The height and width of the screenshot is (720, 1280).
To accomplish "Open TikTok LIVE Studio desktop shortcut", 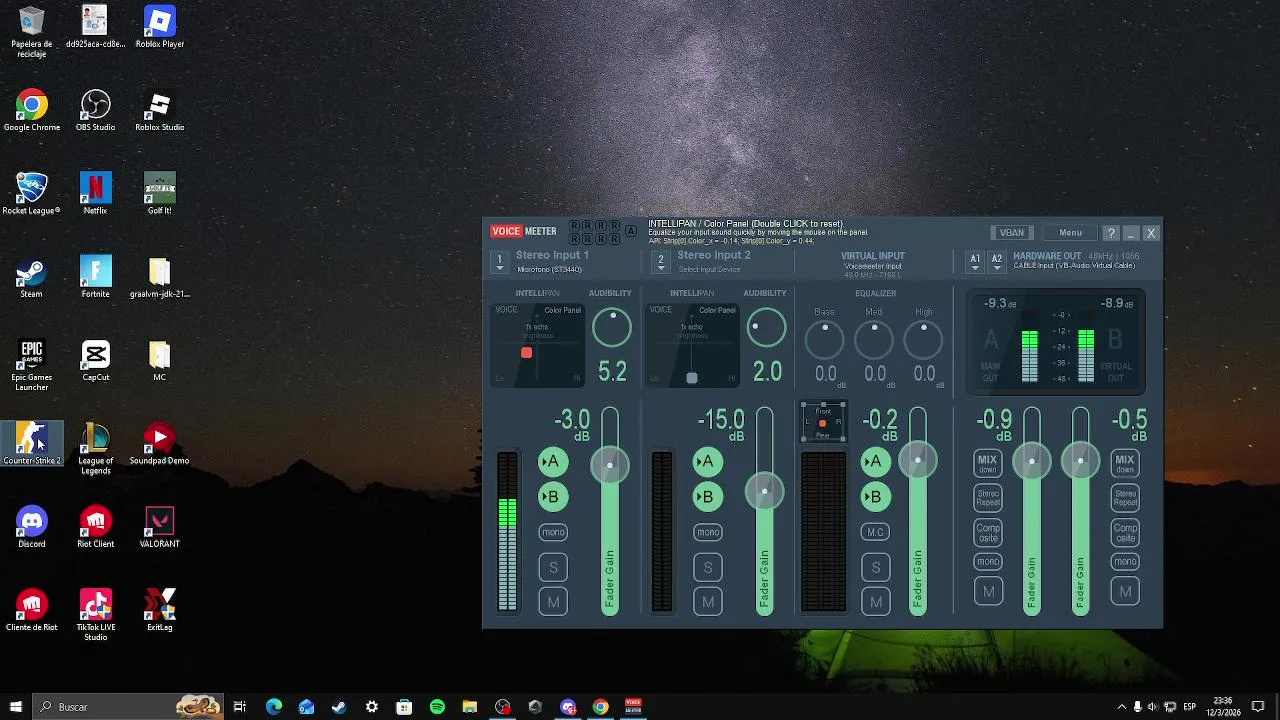I will coord(96,615).
